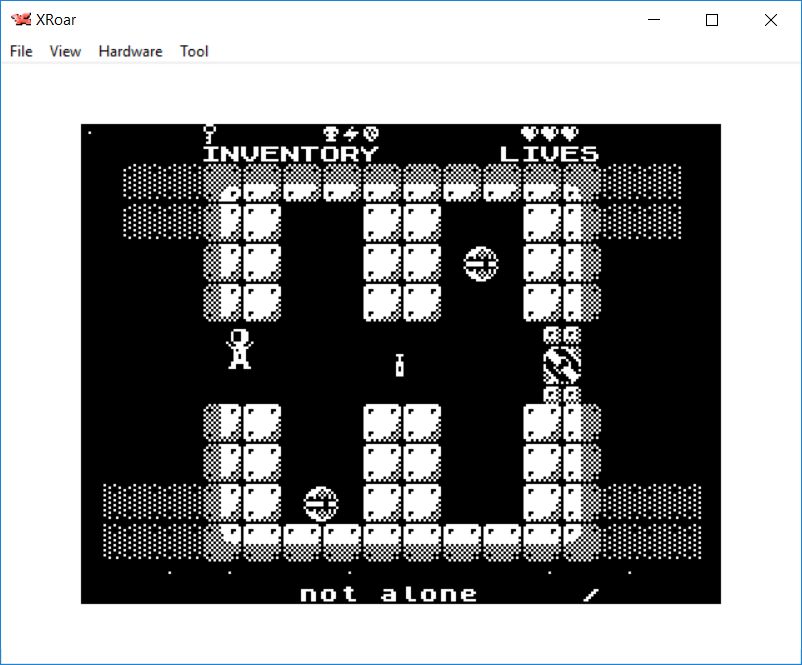This screenshot has height=665, width=802.
Task: Click the slash symbol beside the room name
Action: [x=591, y=594]
